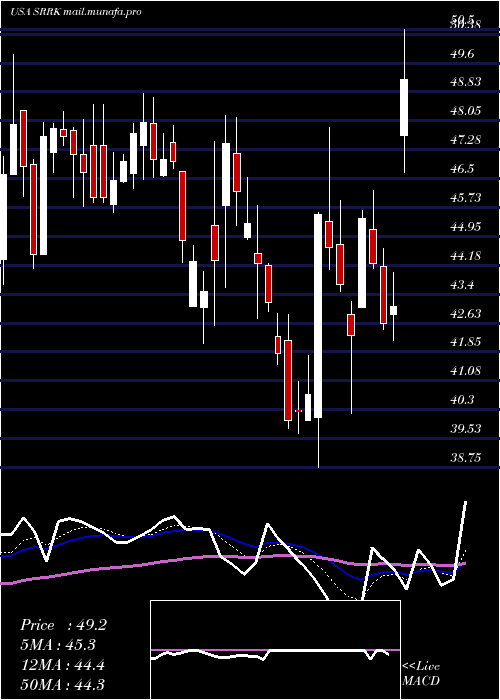
Task: Click the 44.95 price axis label
Action: [466, 227]
